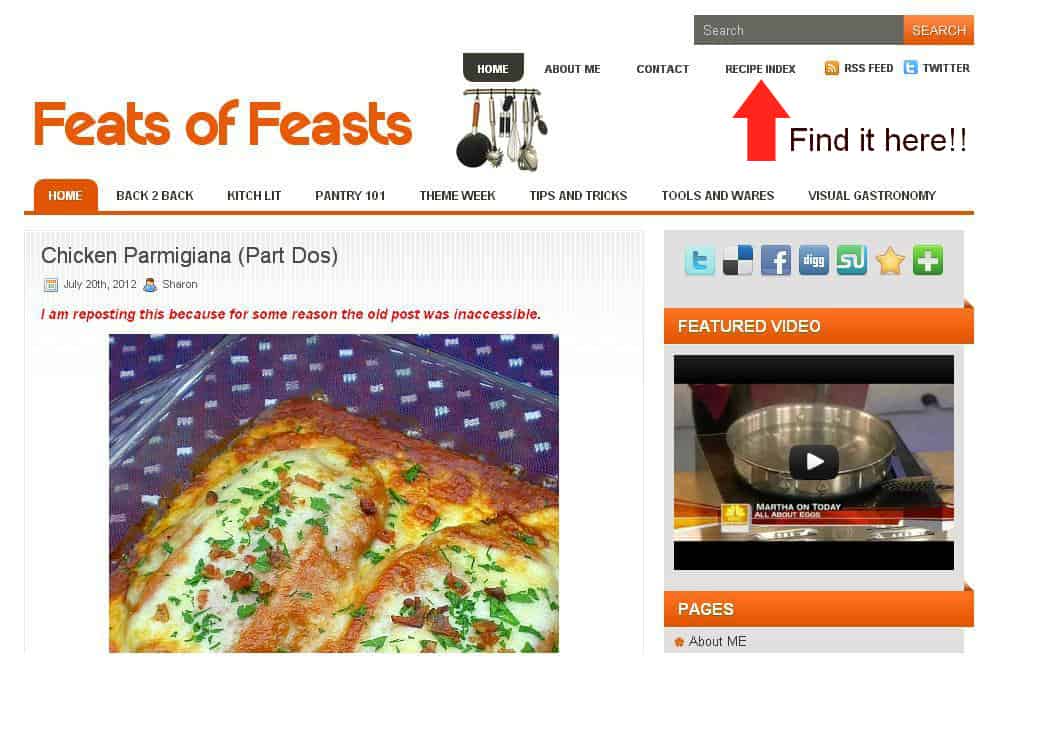The width and height of the screenshot is (1051, 737).
Task: Open the orange RSS feed icon
Action: click(x=831, y=68)
